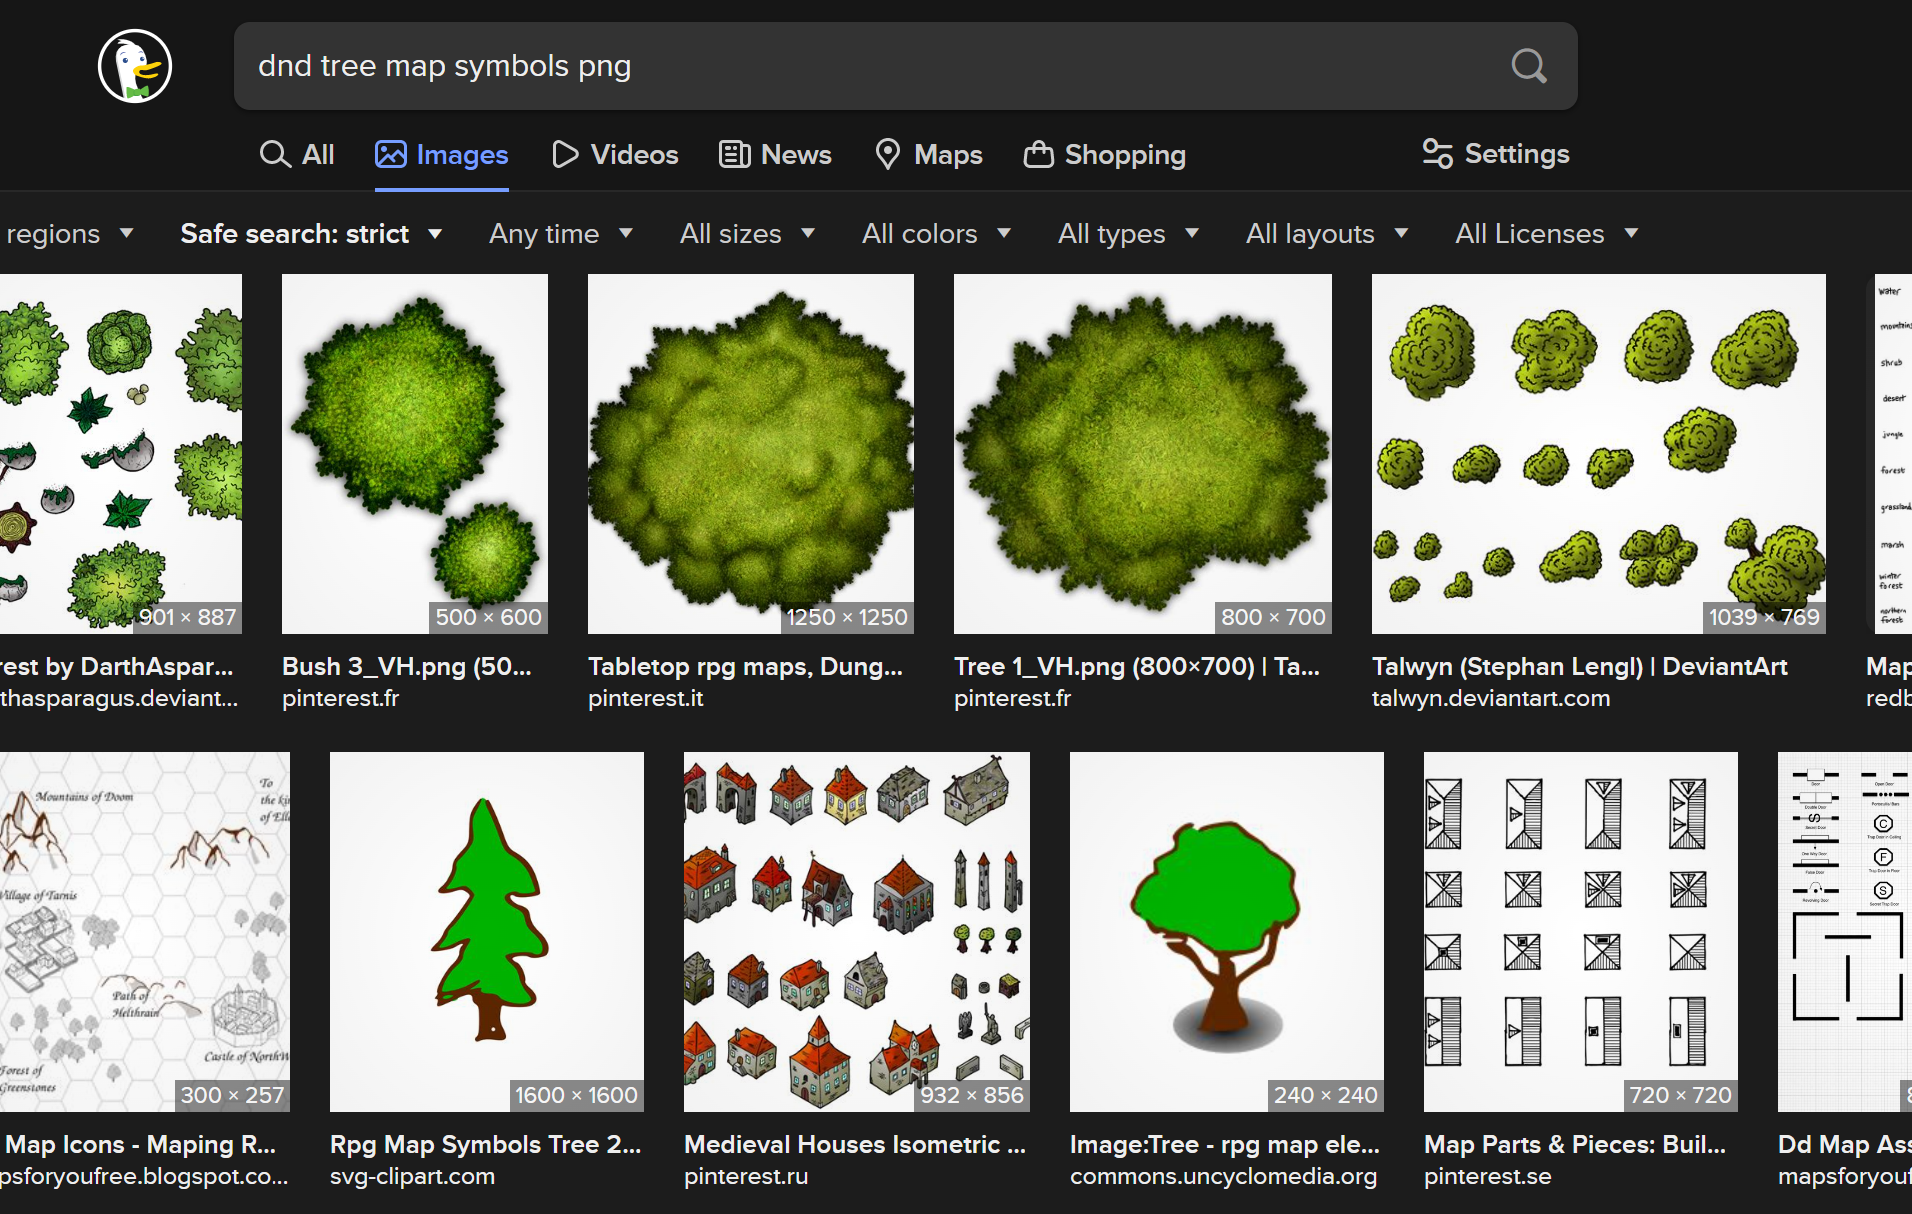Screen dimensions: 1912x1214
Task: Open the Tree 1_VH.png 800 × 700 thumbnail
Action: tap(1143, 453)
